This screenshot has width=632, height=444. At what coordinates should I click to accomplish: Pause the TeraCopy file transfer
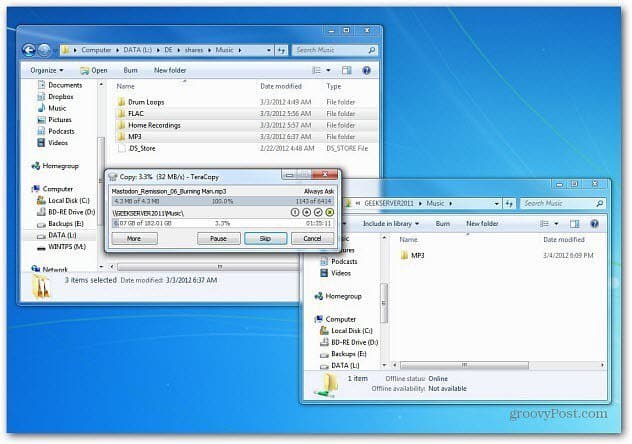tap(218, 239)
